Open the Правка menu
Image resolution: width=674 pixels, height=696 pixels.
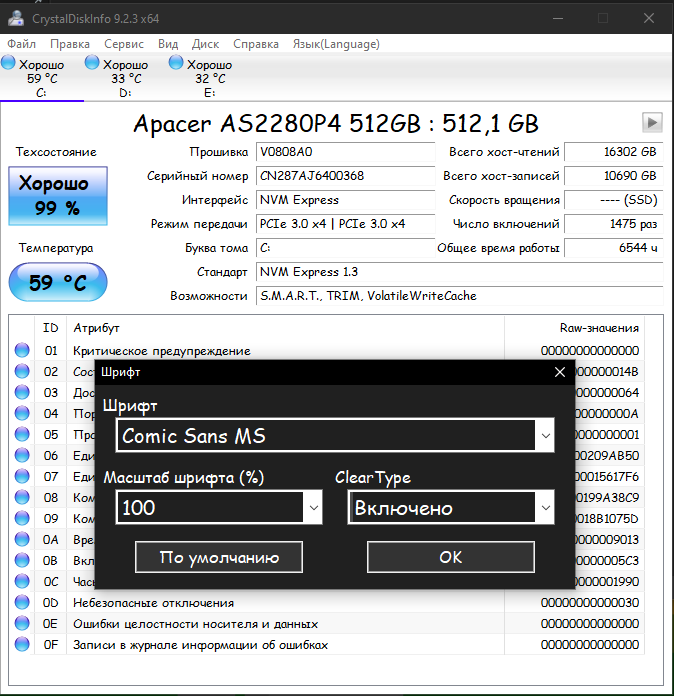(70, 44)
